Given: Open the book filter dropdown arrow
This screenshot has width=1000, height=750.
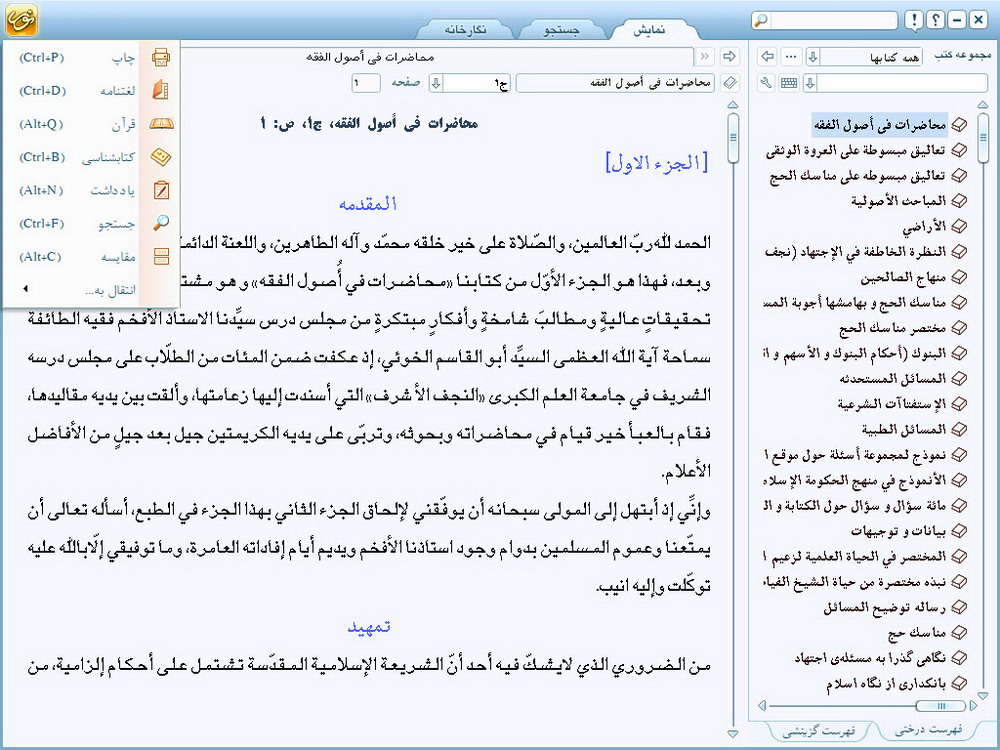Looking at the screenshot, I should (x=810, y=83).
